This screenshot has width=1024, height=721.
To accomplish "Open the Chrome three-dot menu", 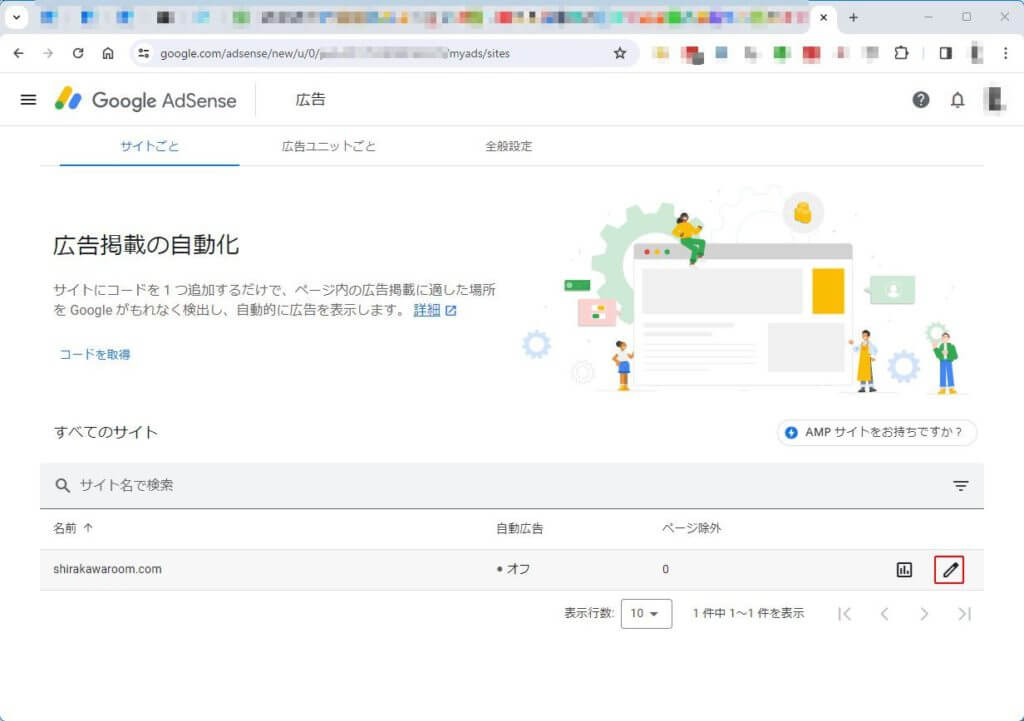I will (1005, 53).
